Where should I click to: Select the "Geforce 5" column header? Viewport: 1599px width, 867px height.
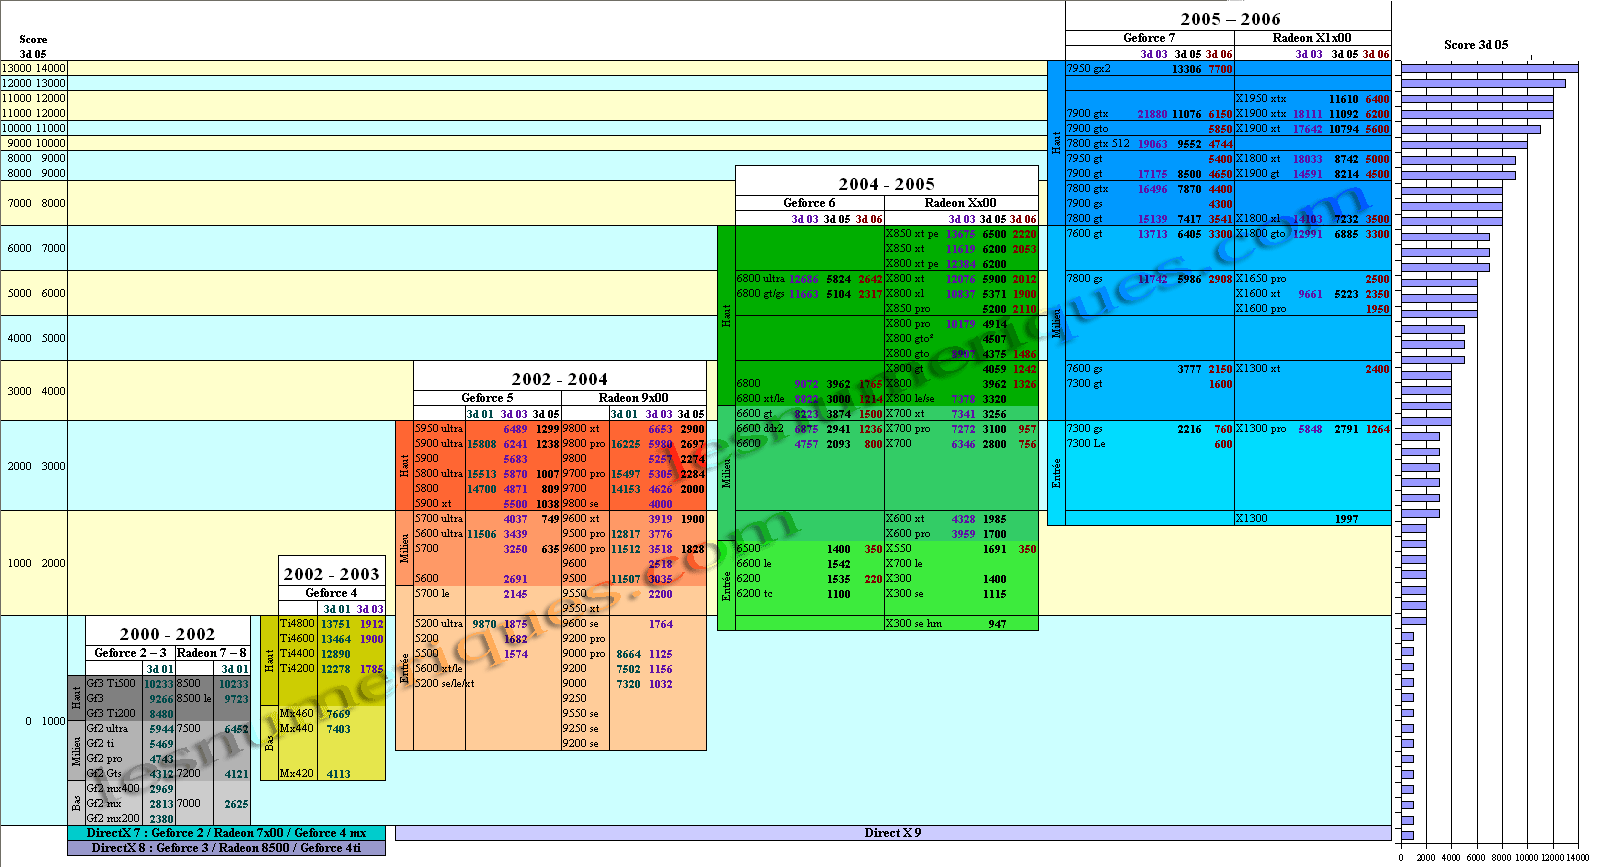pos(487,398)
